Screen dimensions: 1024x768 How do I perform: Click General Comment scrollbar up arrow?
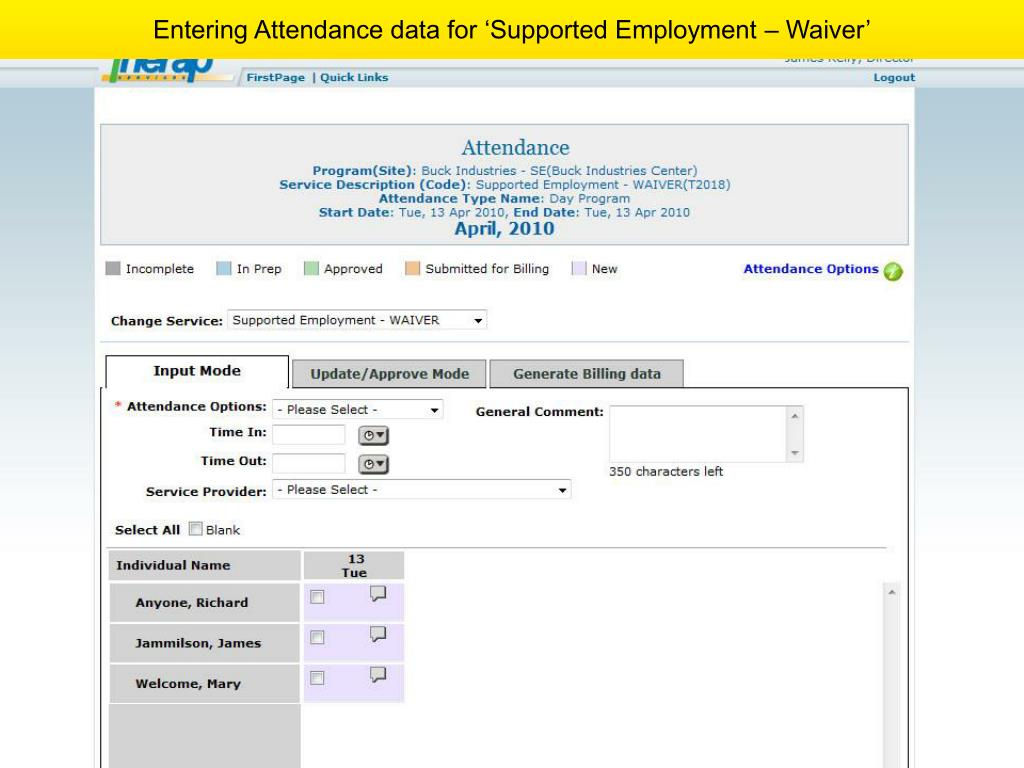(x=795, y=415)
